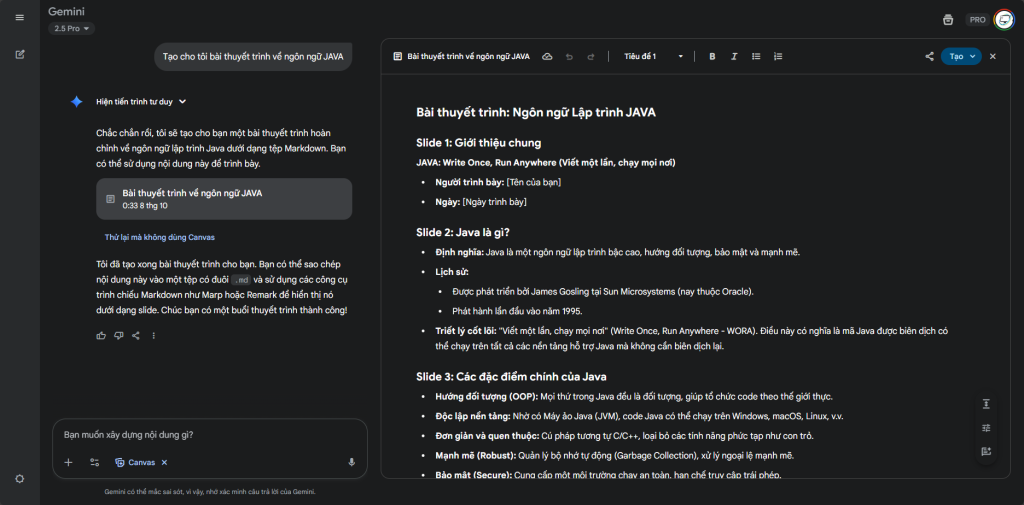Open settings gear in the left sidebar
Viewport: 1024px width, 505px height.
coord(20,479)
